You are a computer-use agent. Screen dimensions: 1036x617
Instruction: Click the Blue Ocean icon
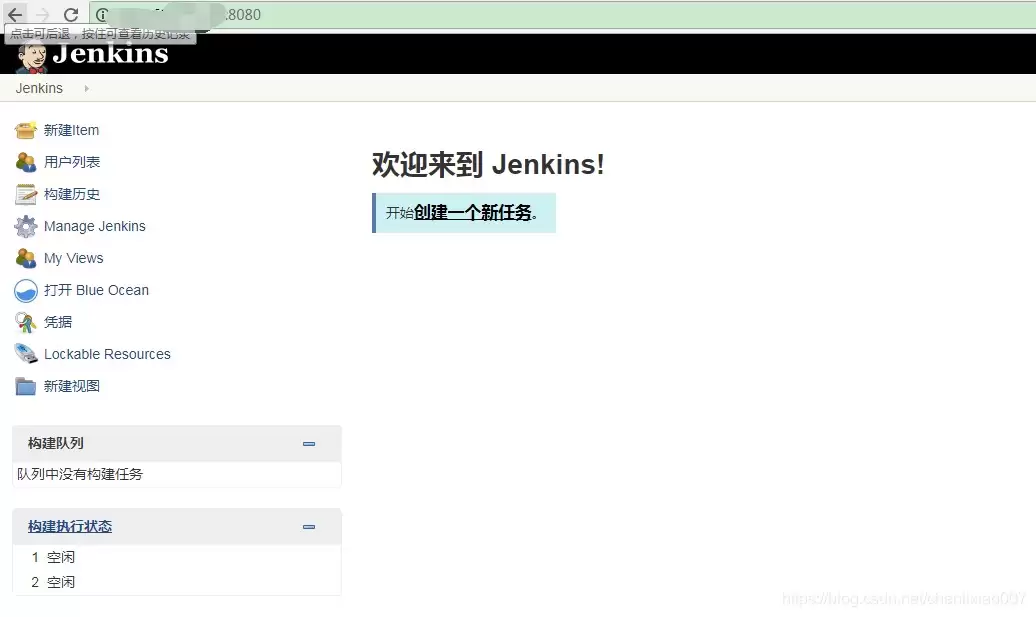[x=26, y=290]
